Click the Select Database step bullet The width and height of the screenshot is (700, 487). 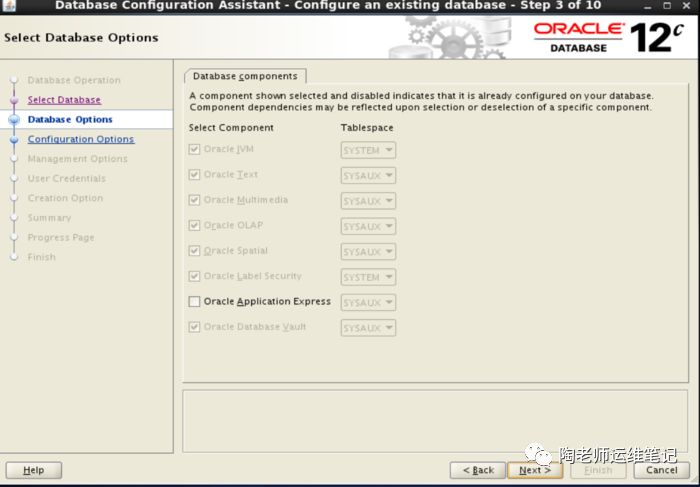point(14,100)
